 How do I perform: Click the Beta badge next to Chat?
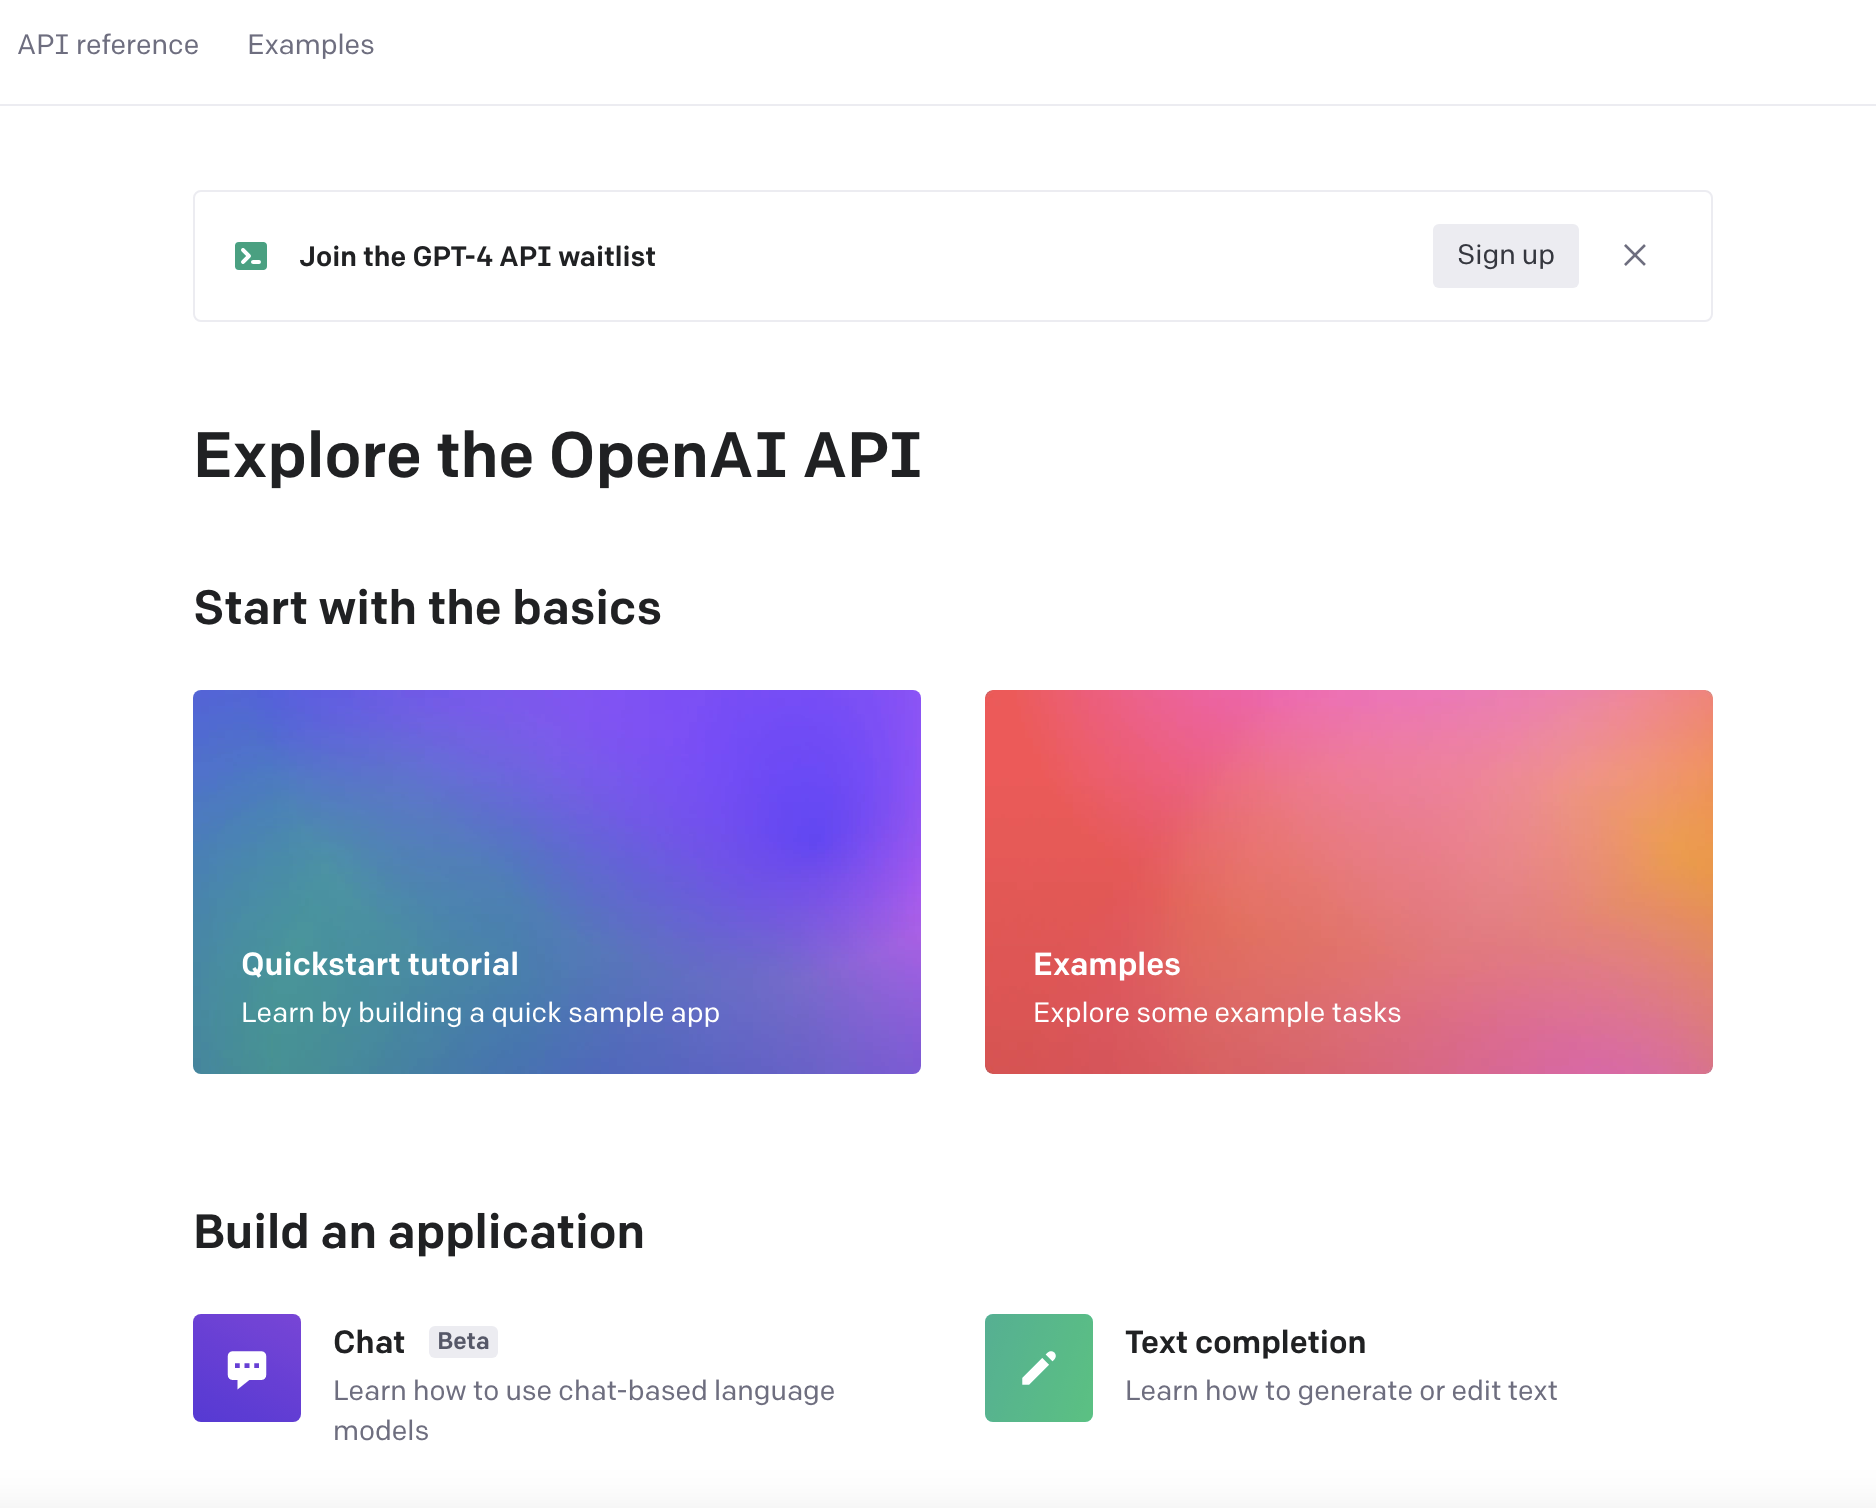(x=463, y=1341)
